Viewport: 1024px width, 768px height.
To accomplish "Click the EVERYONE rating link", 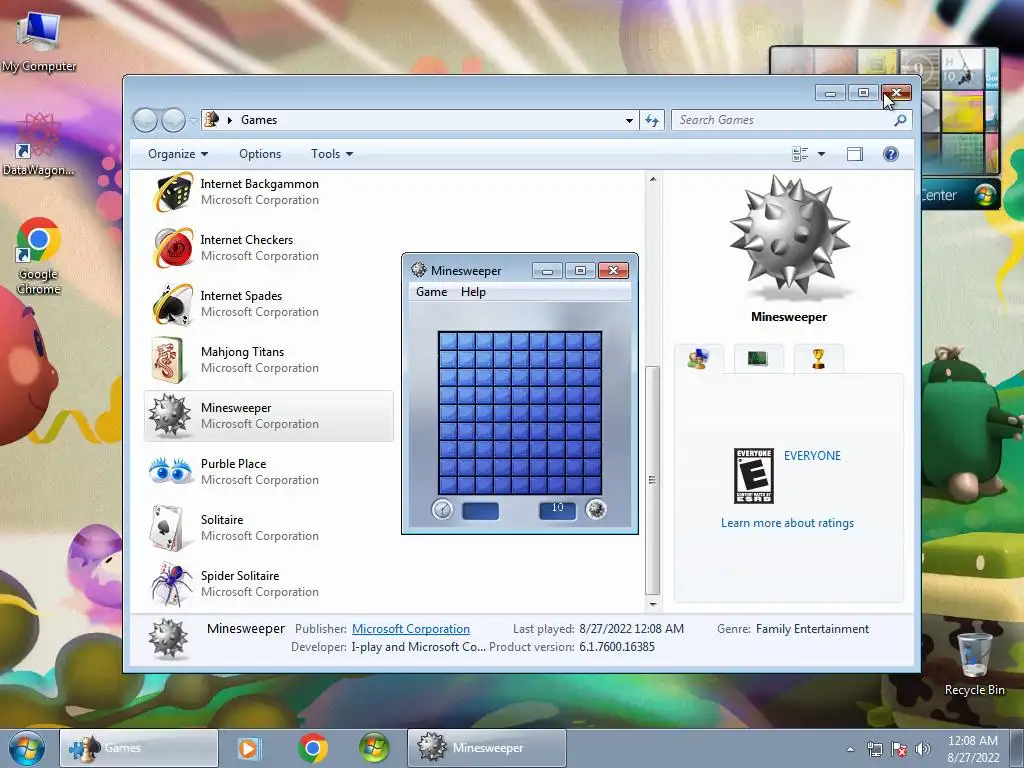I will pyautogui.click(x=812, y=456).
